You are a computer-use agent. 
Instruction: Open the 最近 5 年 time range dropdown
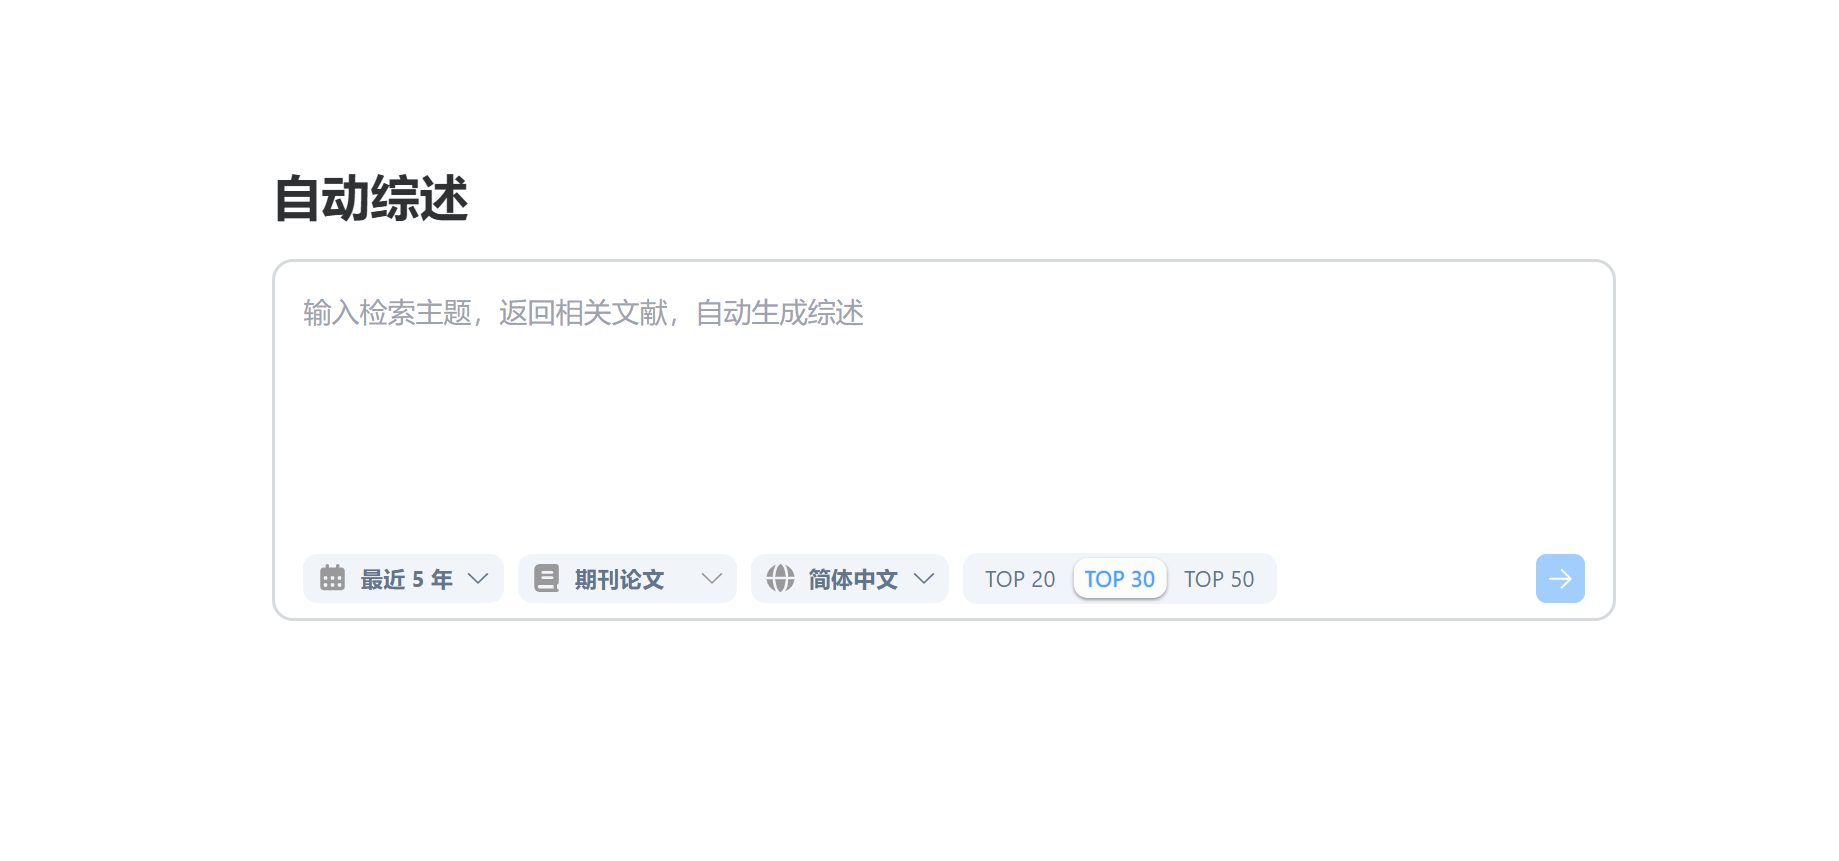coord(403,578)
